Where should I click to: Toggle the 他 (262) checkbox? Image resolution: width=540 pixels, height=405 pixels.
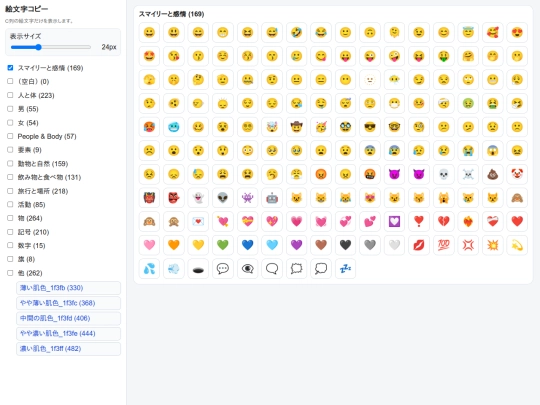(x=10, y=273)
